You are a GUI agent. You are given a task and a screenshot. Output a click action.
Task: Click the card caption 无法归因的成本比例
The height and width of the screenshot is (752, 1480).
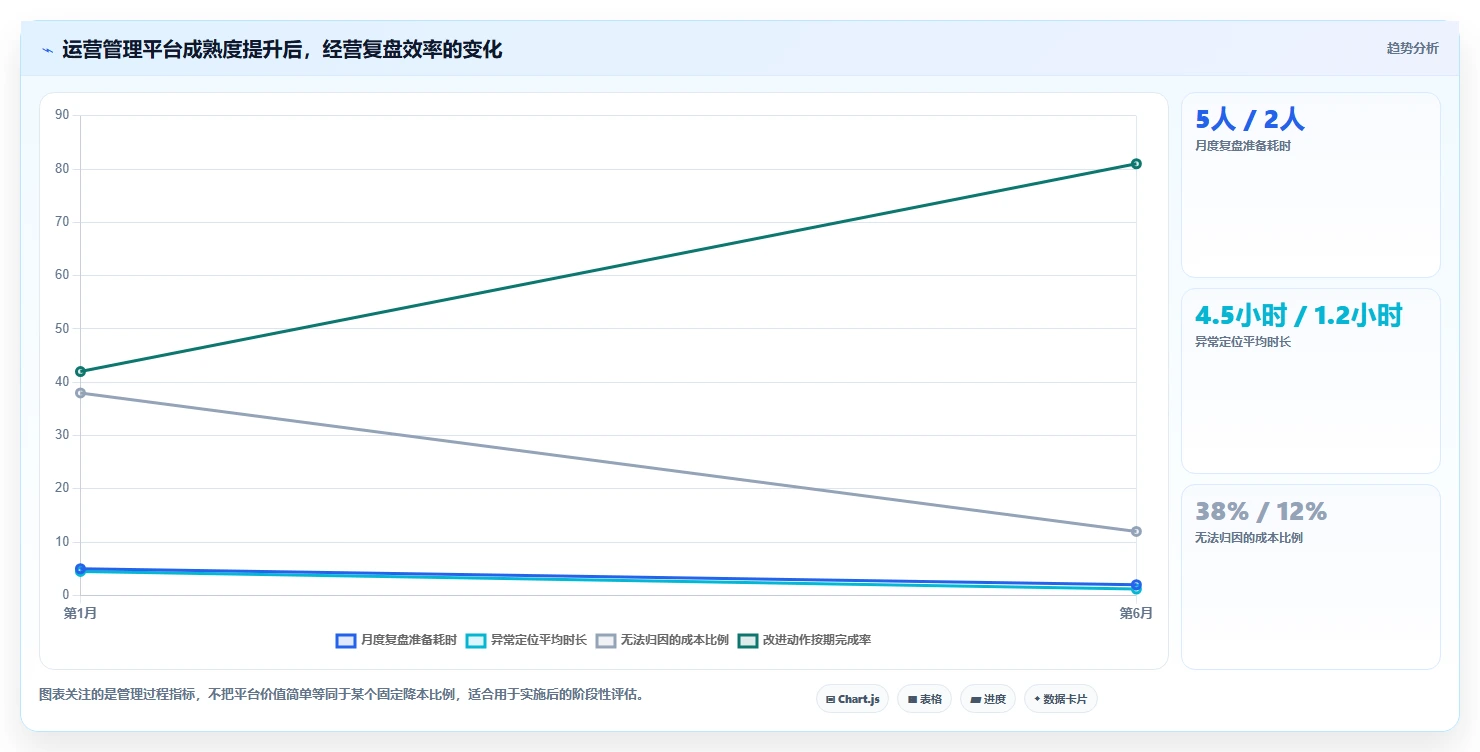click(x=1249, y=538)
